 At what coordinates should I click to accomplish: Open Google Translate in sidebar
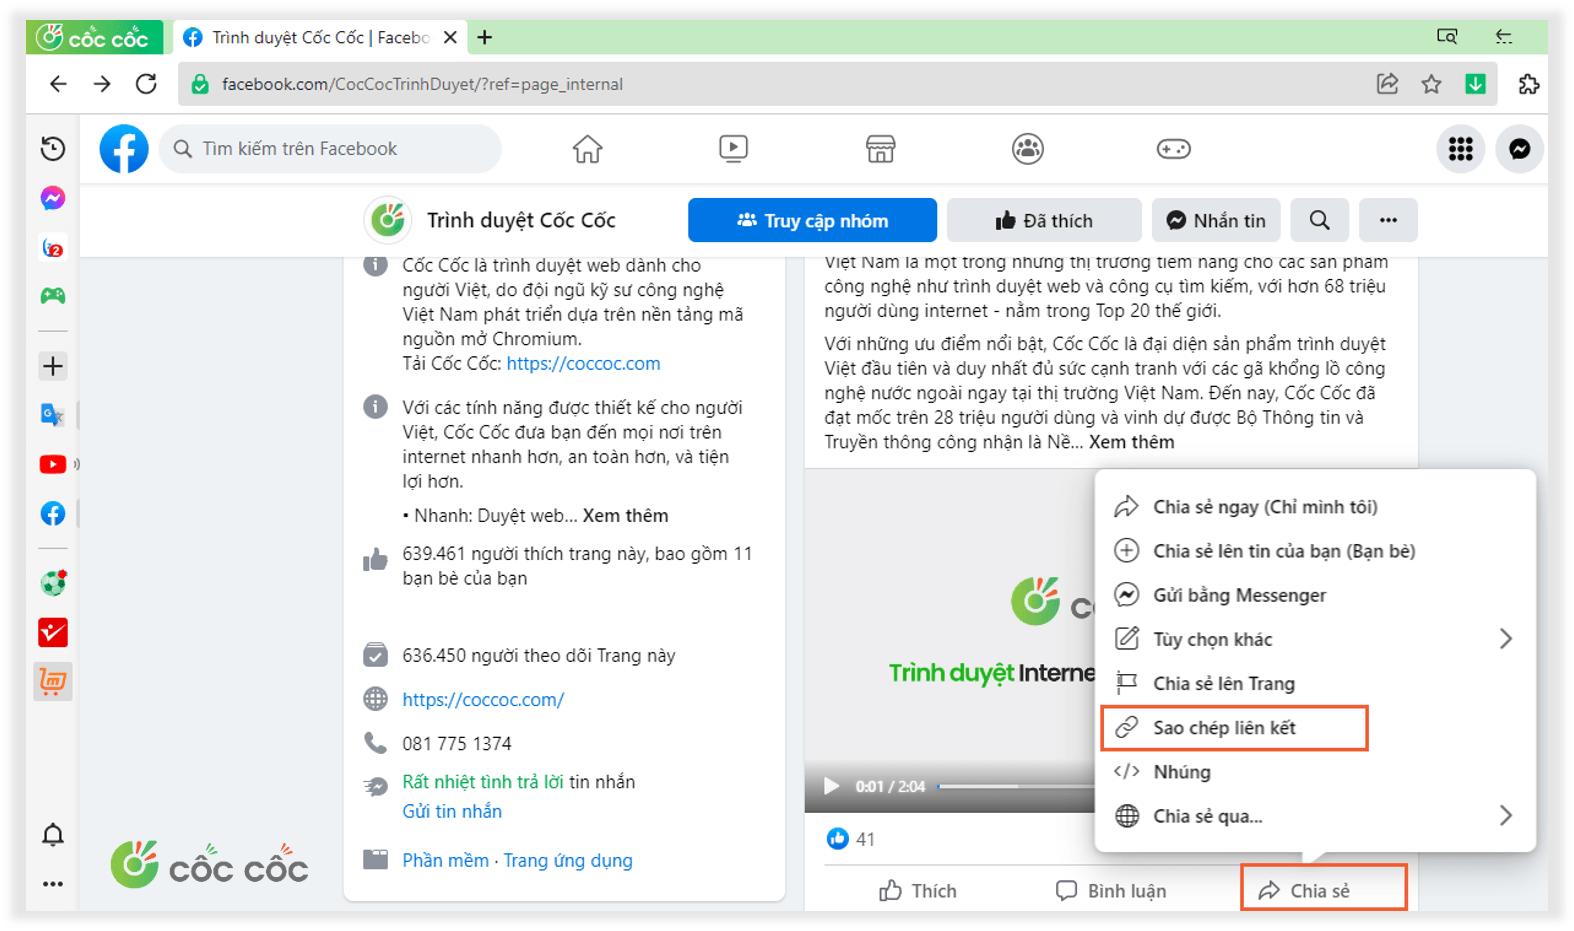(x=53, y=414)
